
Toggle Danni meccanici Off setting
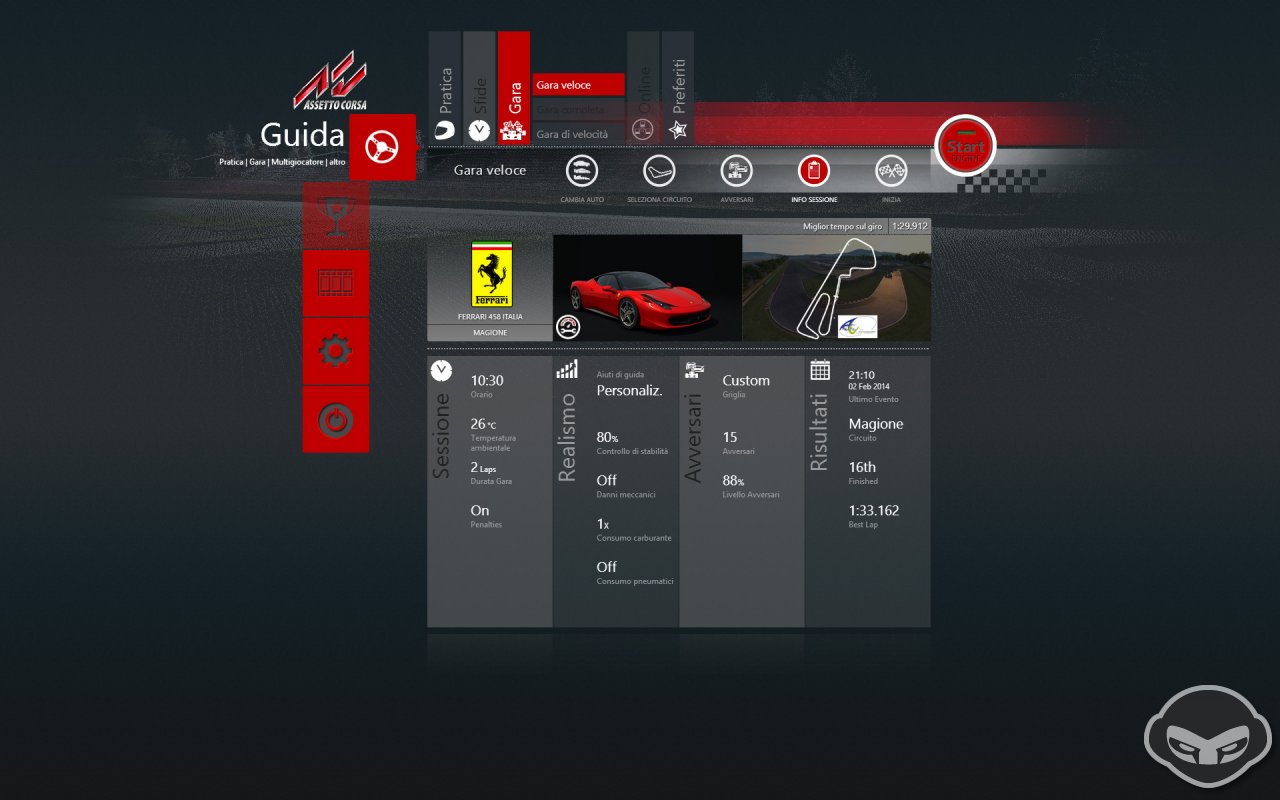[x=607, y=480]
